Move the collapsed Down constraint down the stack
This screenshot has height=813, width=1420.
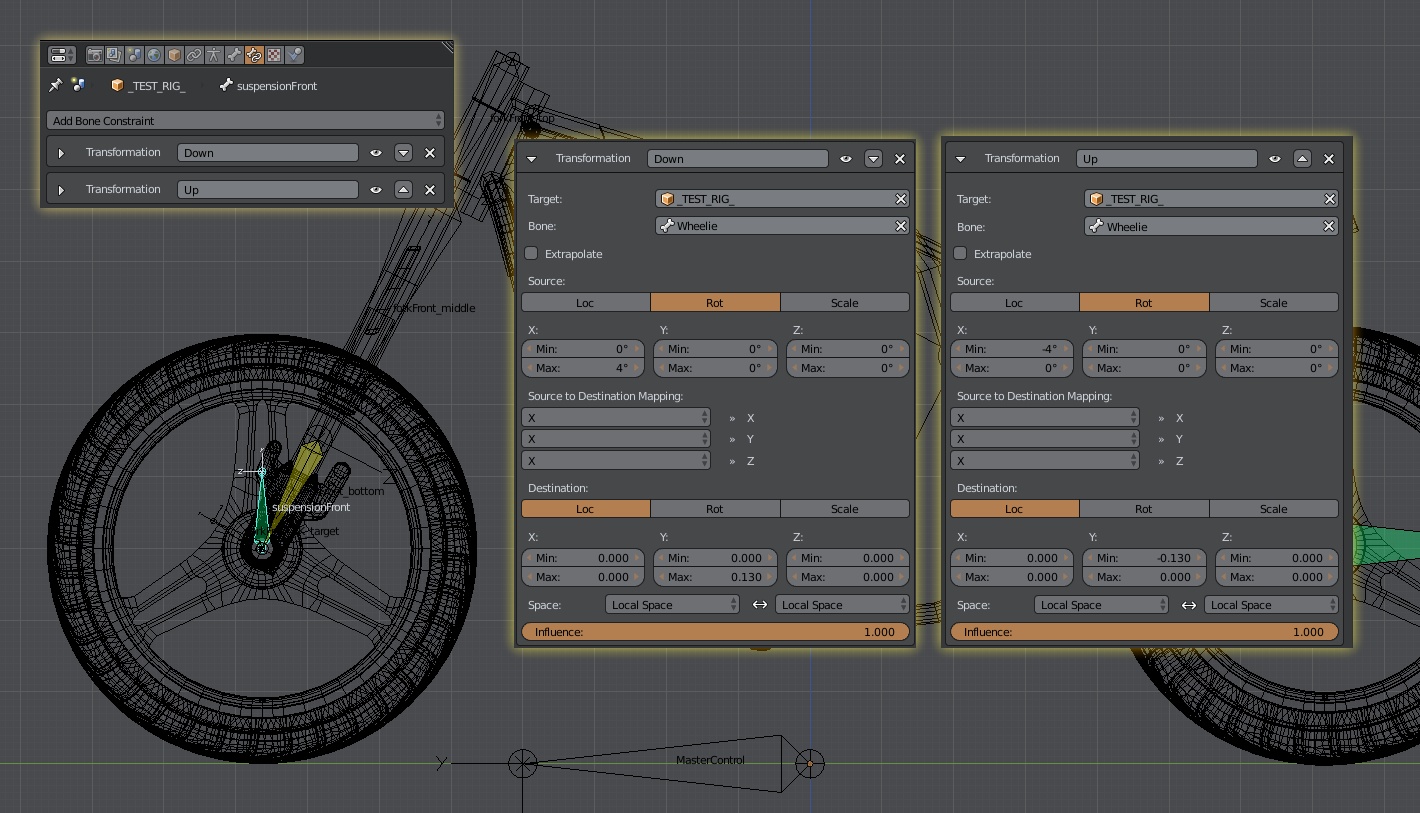tap(403, 153)
